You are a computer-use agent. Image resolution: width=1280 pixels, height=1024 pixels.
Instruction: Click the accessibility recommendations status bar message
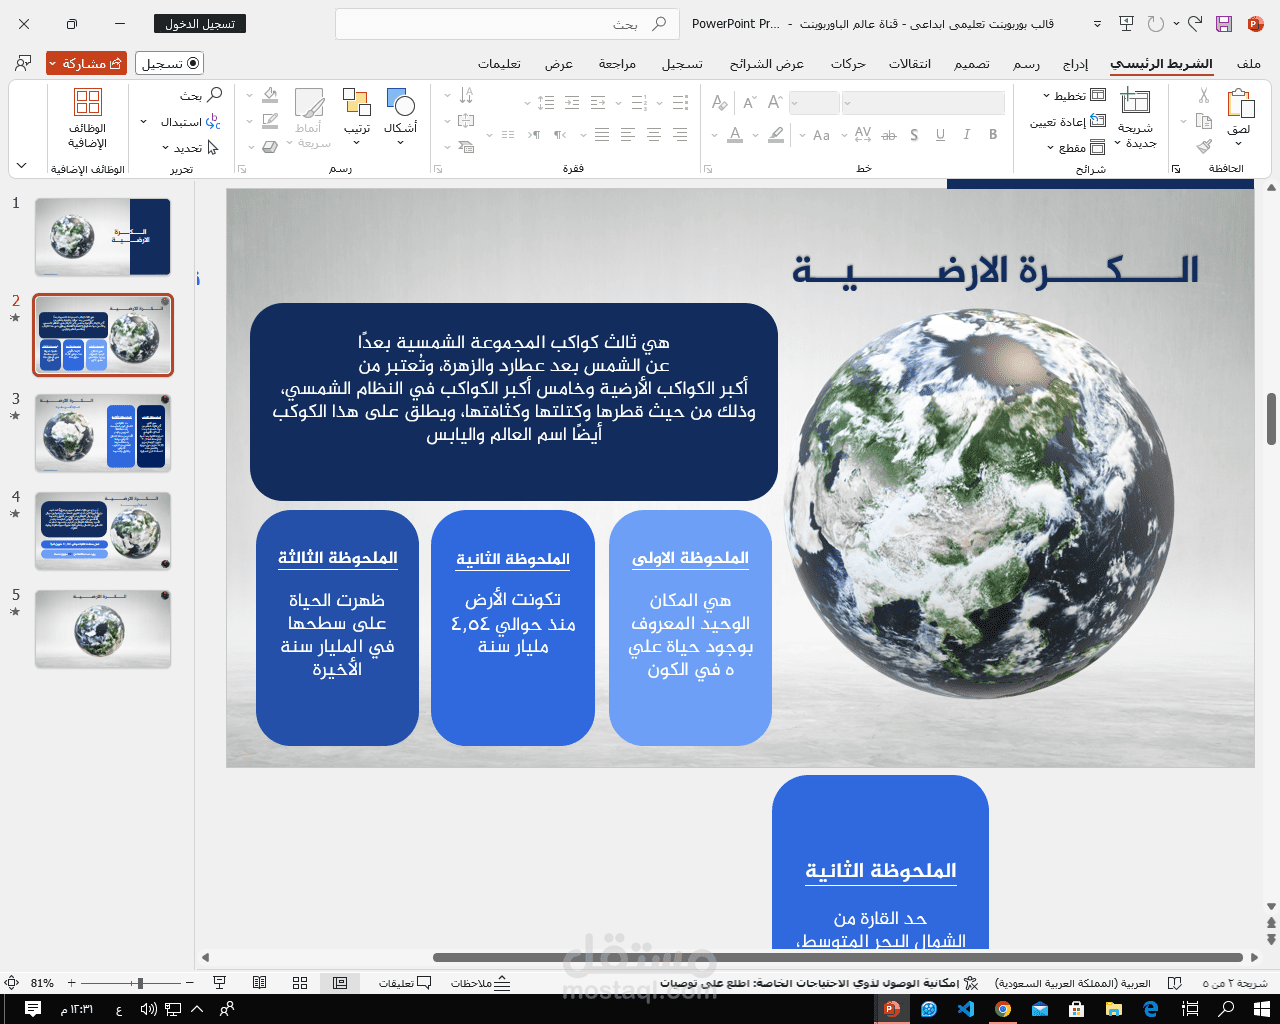pos(819,984)
